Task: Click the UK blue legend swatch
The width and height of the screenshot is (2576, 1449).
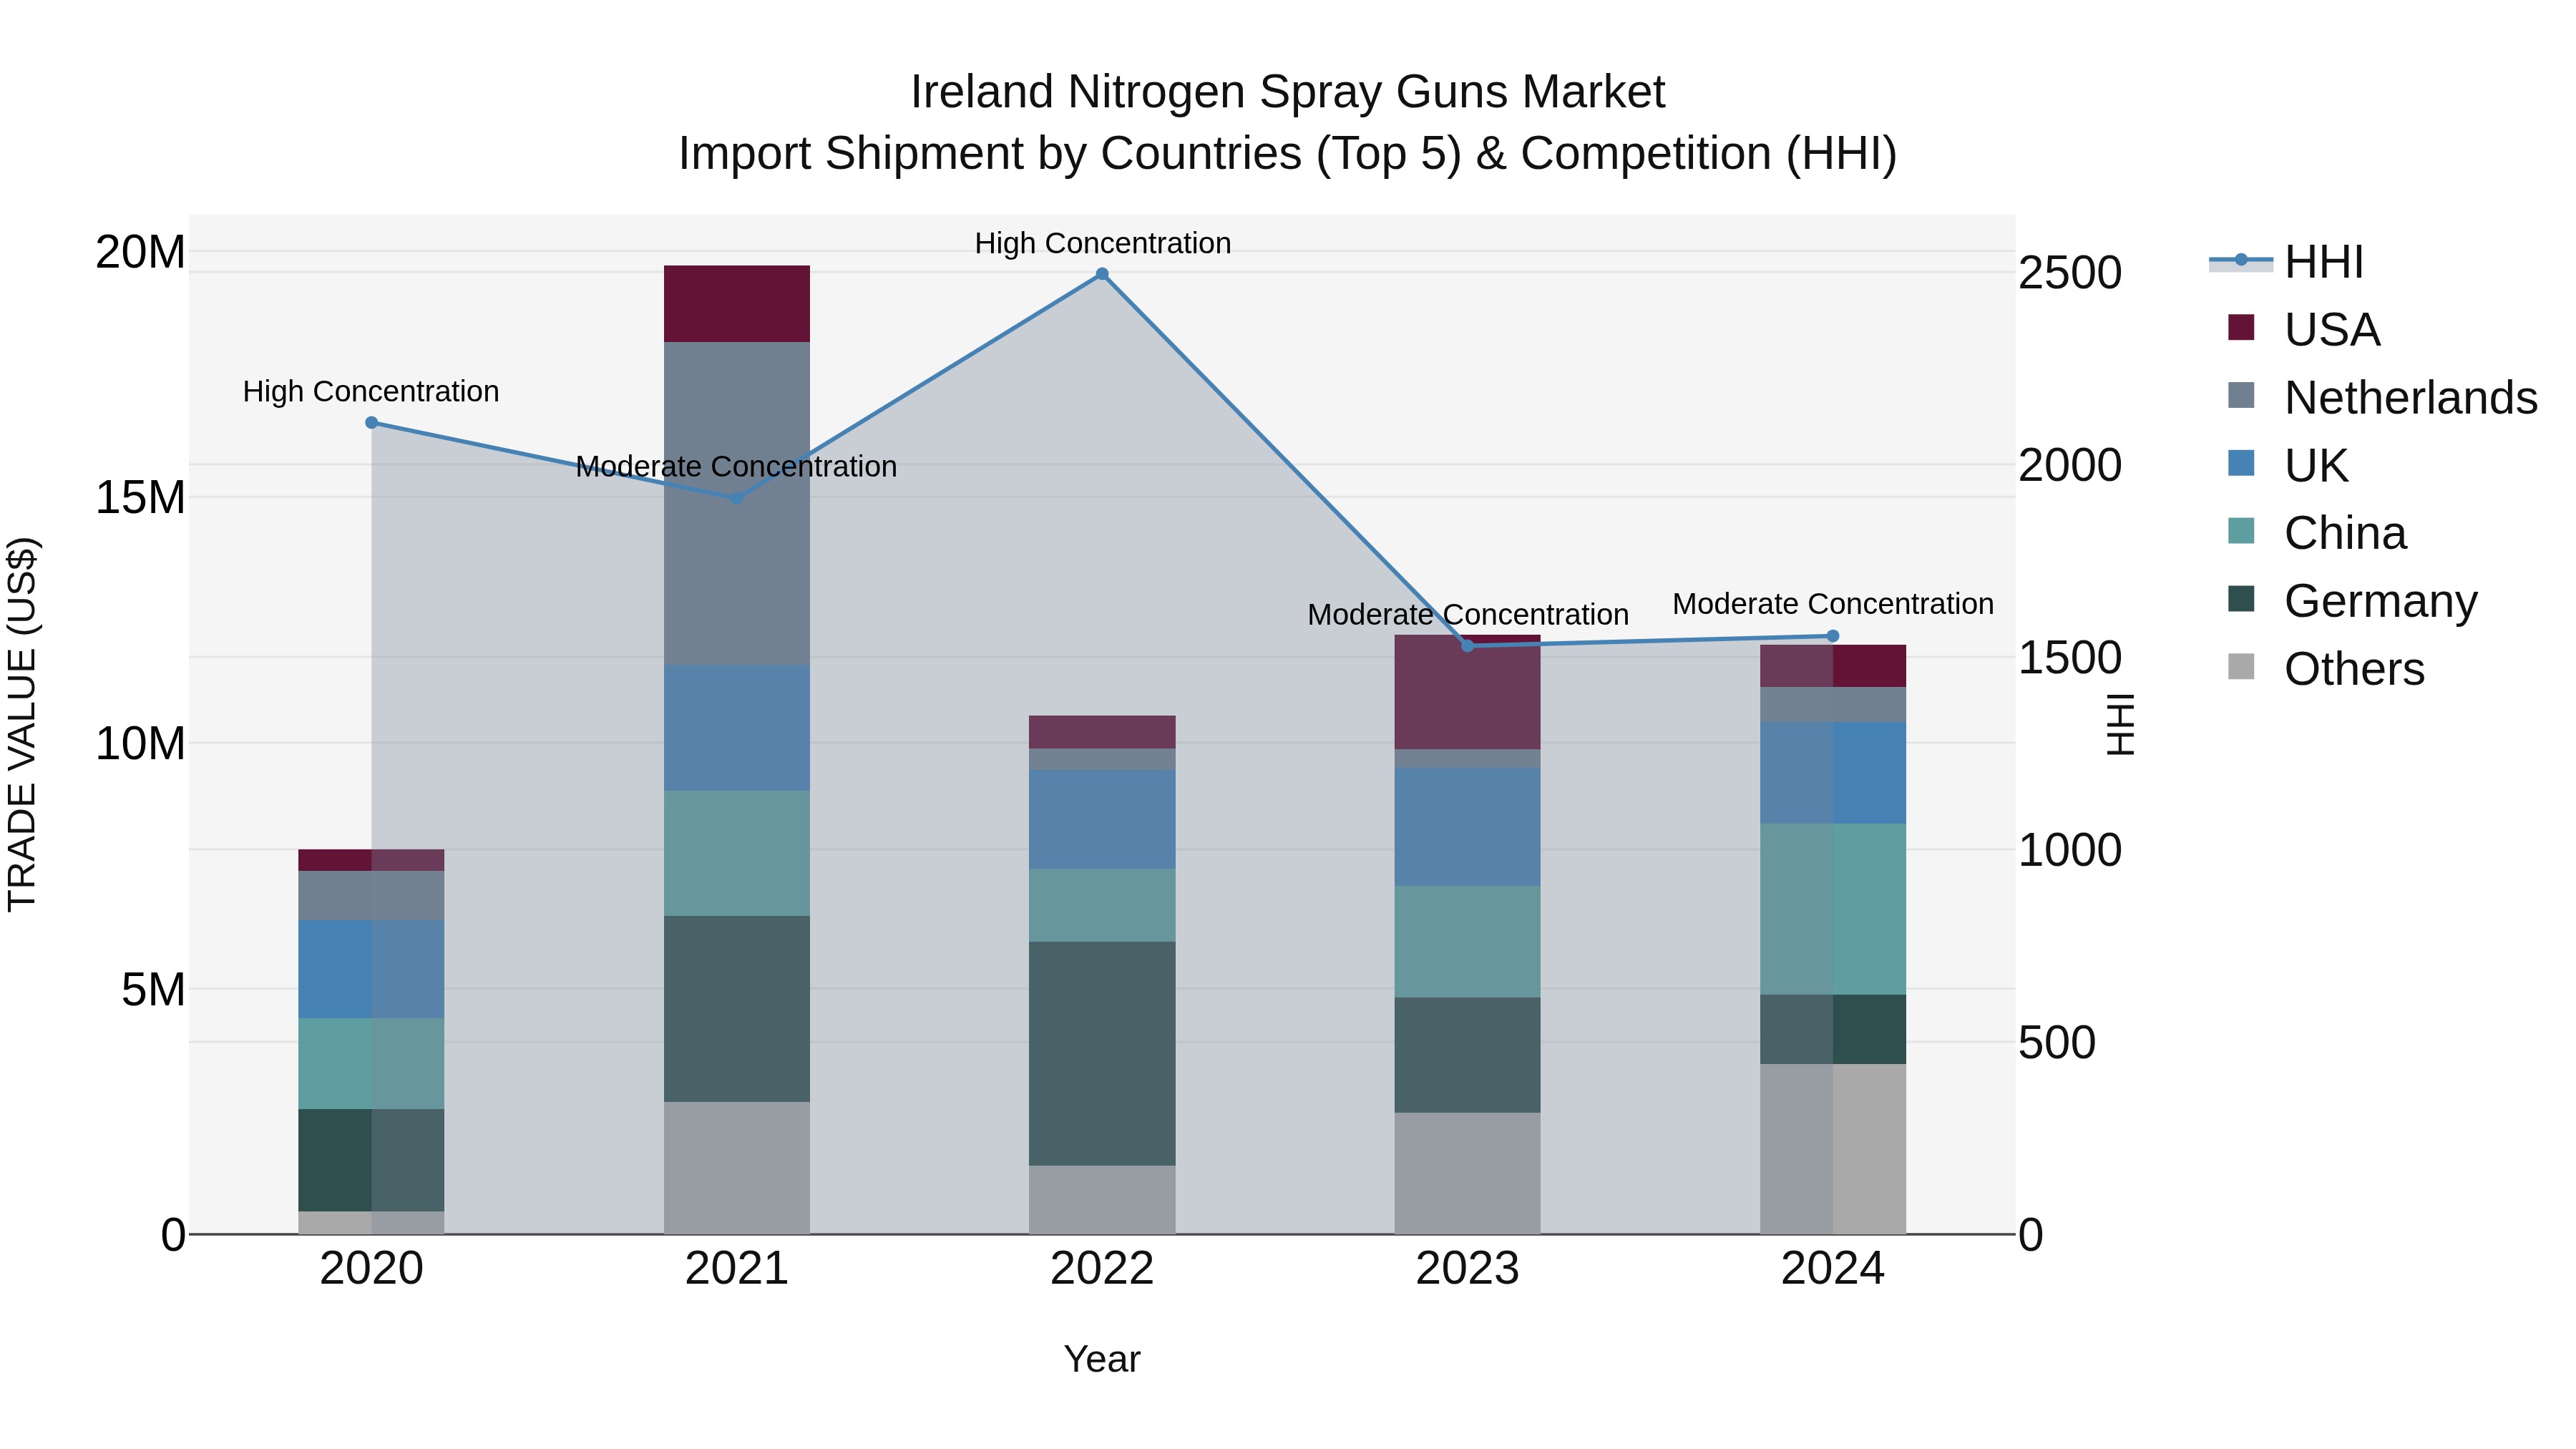Action: (x=2241, y=463)
